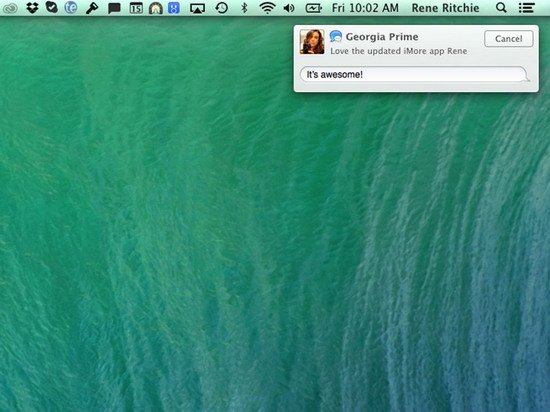The width and height of the screenshot is (550, 412).
Task: Cancel the Georgia Prime reply notification
Action: 509,39
